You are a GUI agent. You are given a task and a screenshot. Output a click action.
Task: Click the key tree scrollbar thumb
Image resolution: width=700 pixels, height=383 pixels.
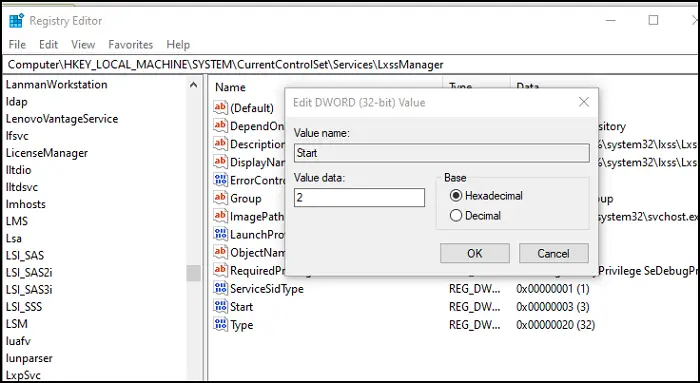(x=193, y=273)
